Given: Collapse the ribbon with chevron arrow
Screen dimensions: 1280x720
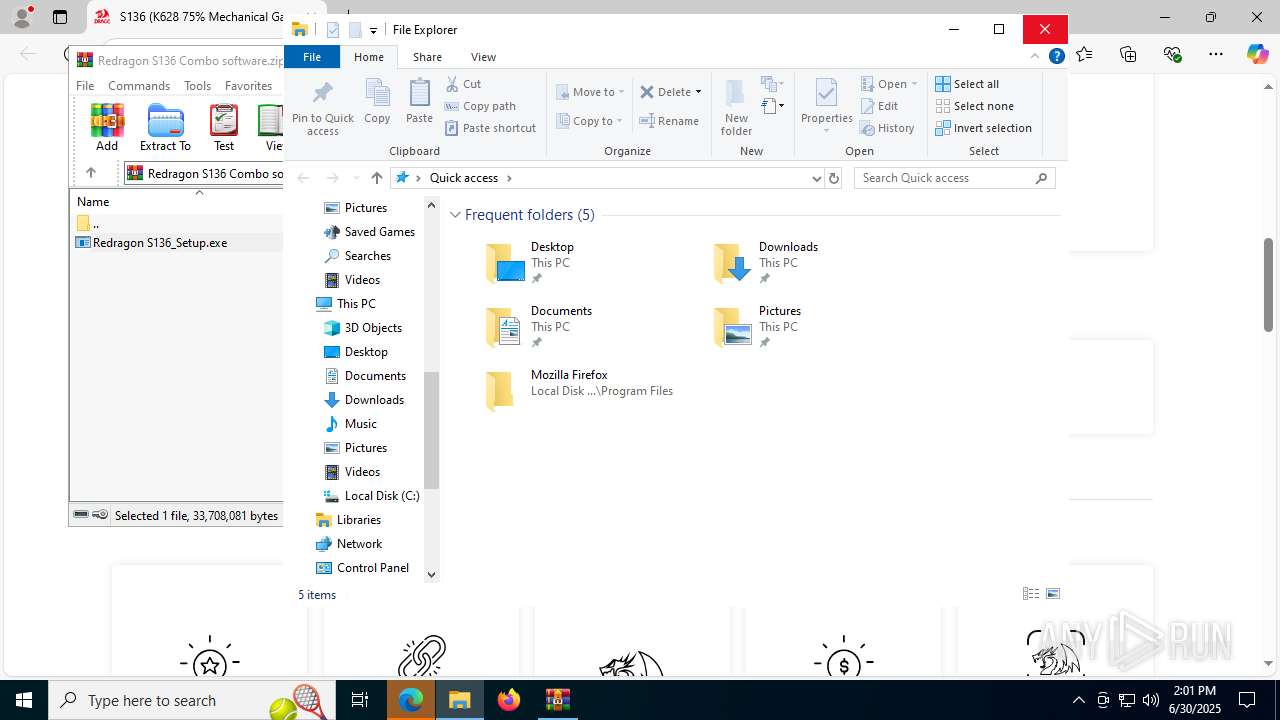Looking at the screenshot, I should point(1036,57).
